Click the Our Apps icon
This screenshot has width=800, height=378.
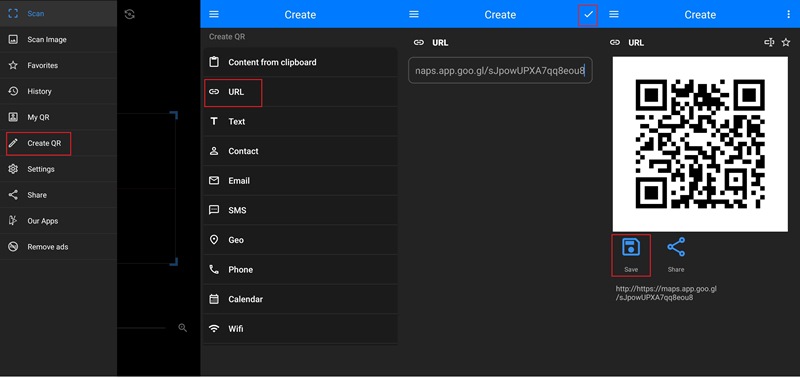pyautogui.click(x=13, y=221)
